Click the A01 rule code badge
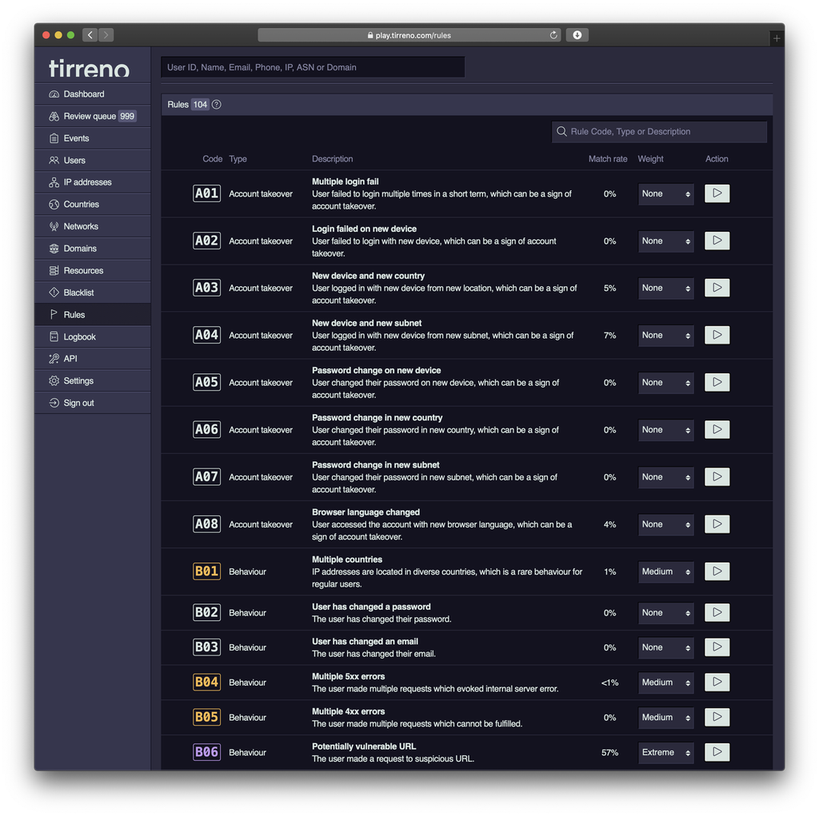This screenshot has width=819, height=816. pos(206,193)
